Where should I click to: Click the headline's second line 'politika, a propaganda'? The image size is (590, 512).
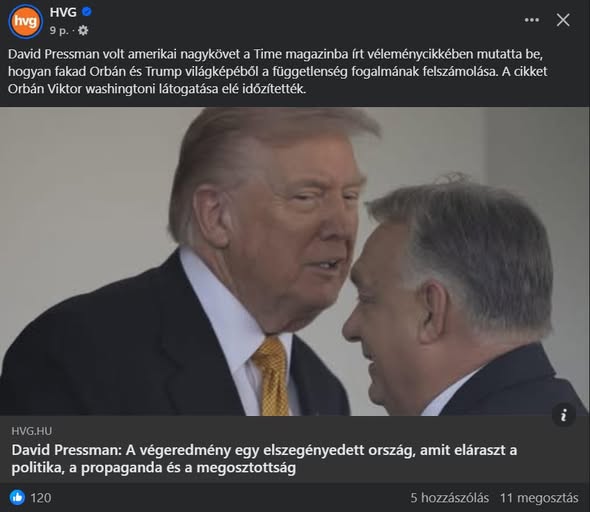[x=154, y=468]
